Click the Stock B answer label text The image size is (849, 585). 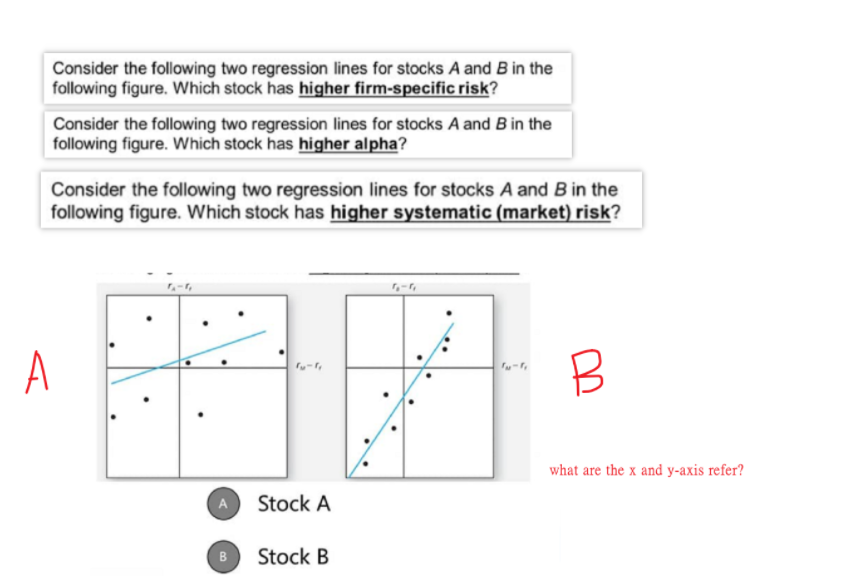click(293, 557)
